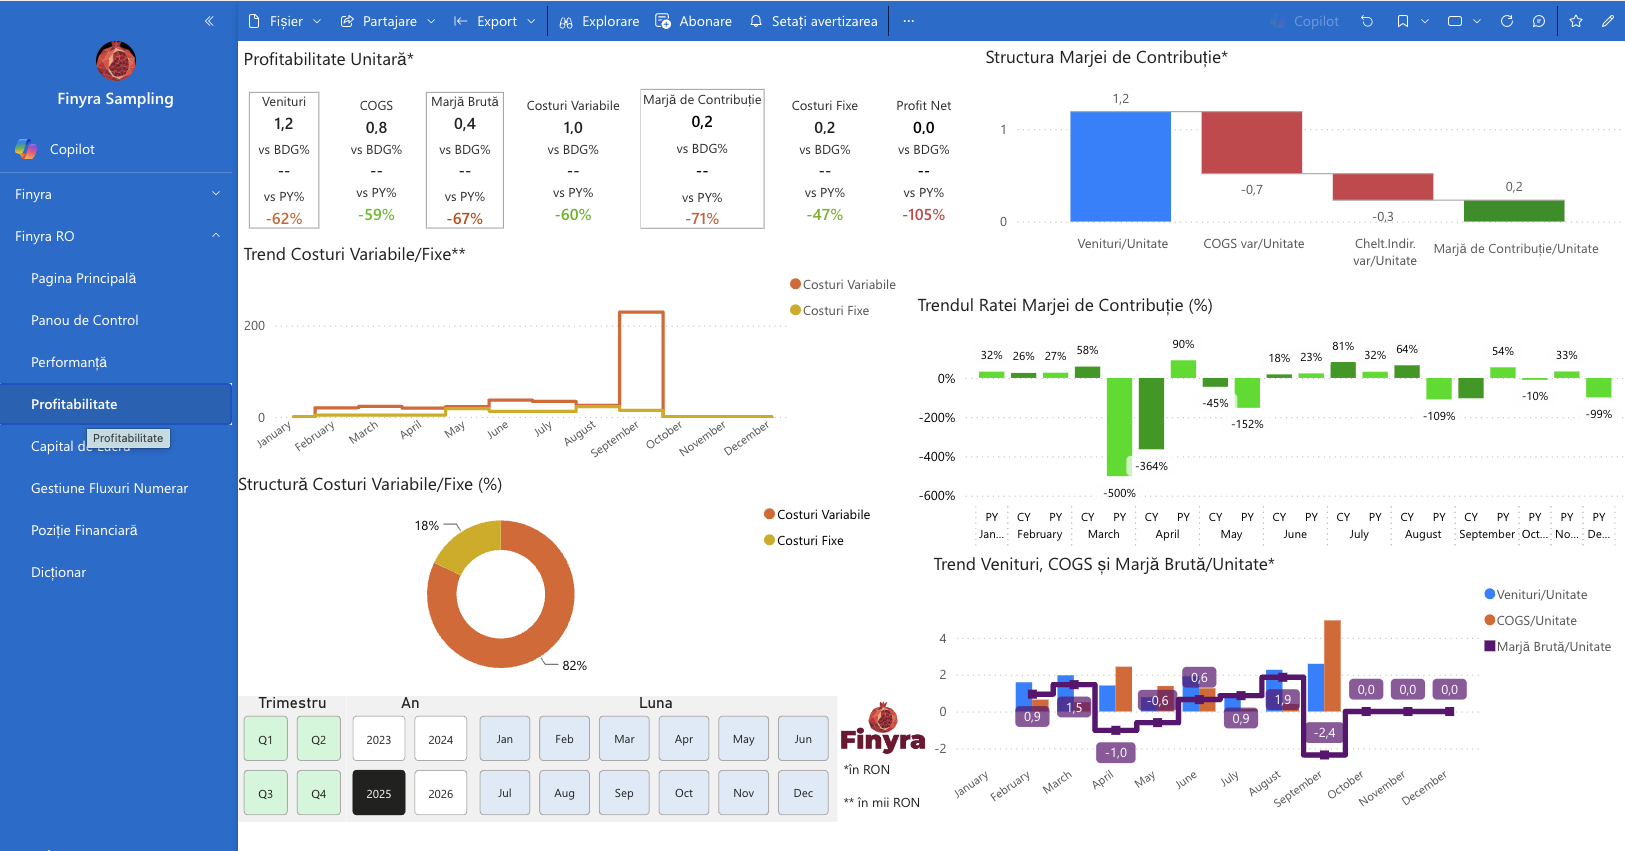Click the reset undo arrow icon
The image size is (1625, 851).
(x=1367, y=21)
